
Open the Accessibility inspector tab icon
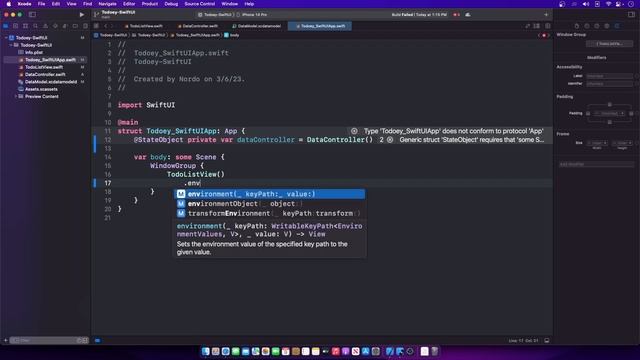tap(607, 26)
